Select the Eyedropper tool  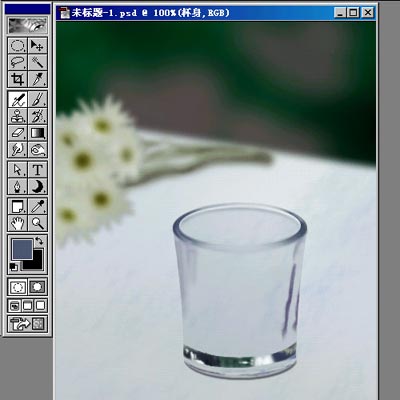tap(37, 206)
